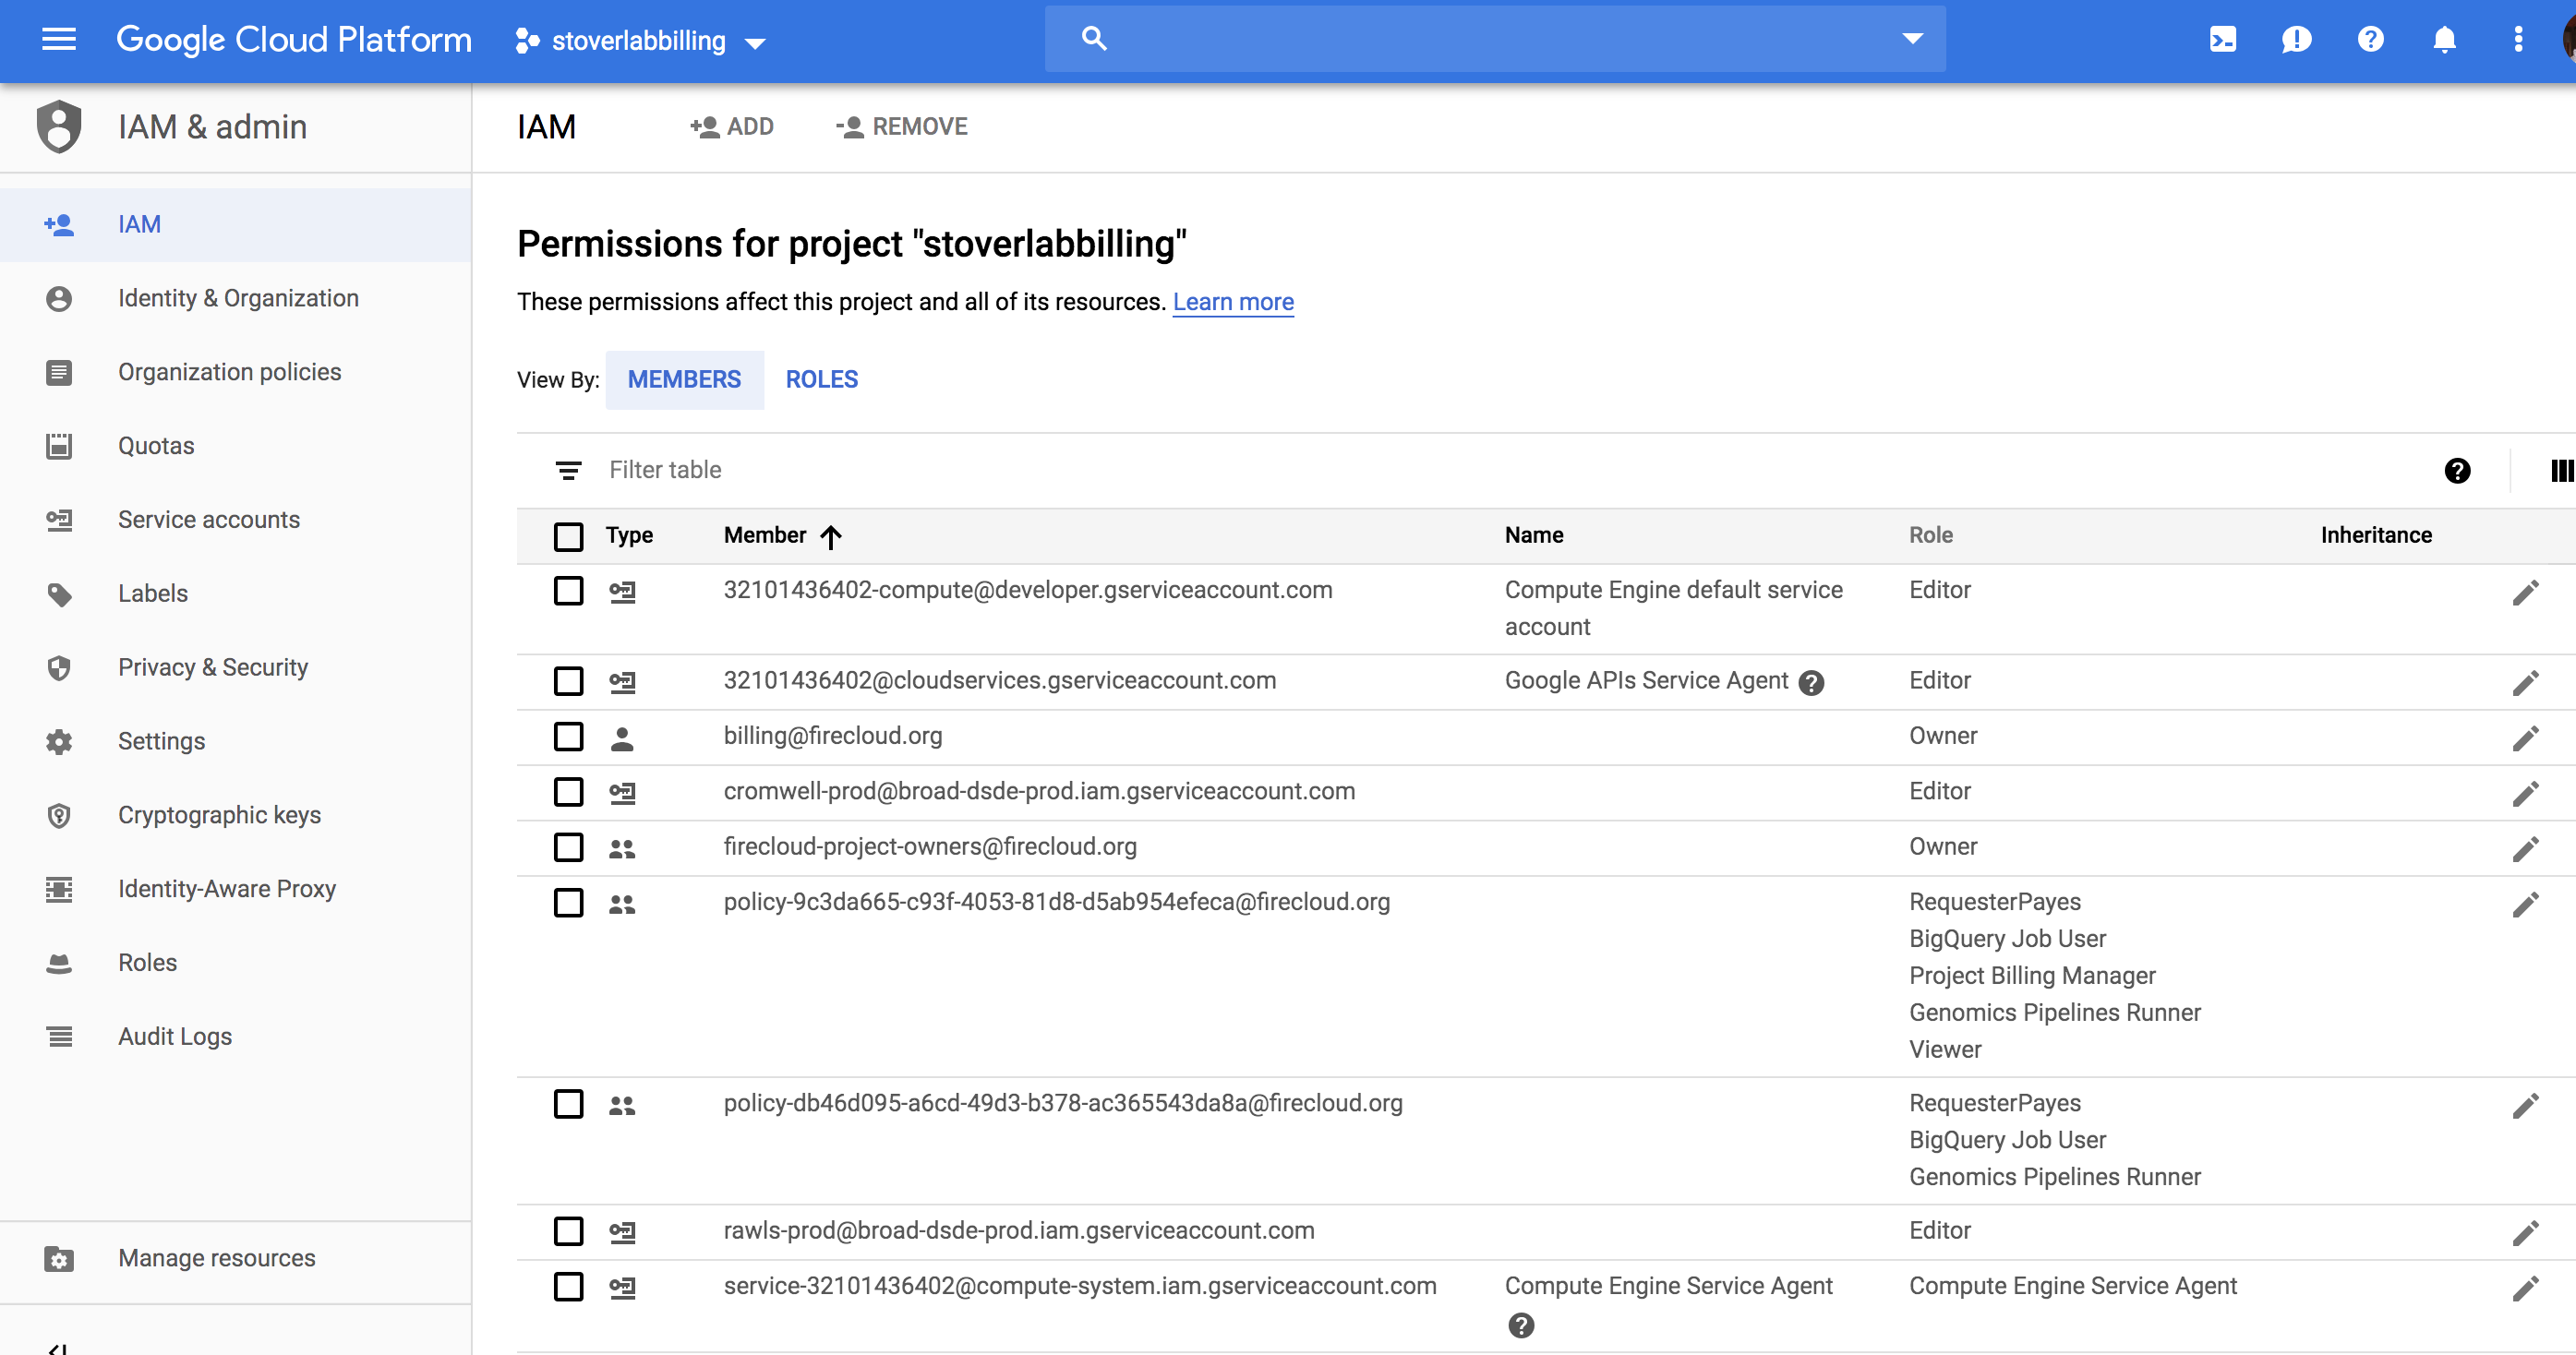Select firecloud-project-owners row checkbox
This screenshot has width=2576, height=1355.
568,847
